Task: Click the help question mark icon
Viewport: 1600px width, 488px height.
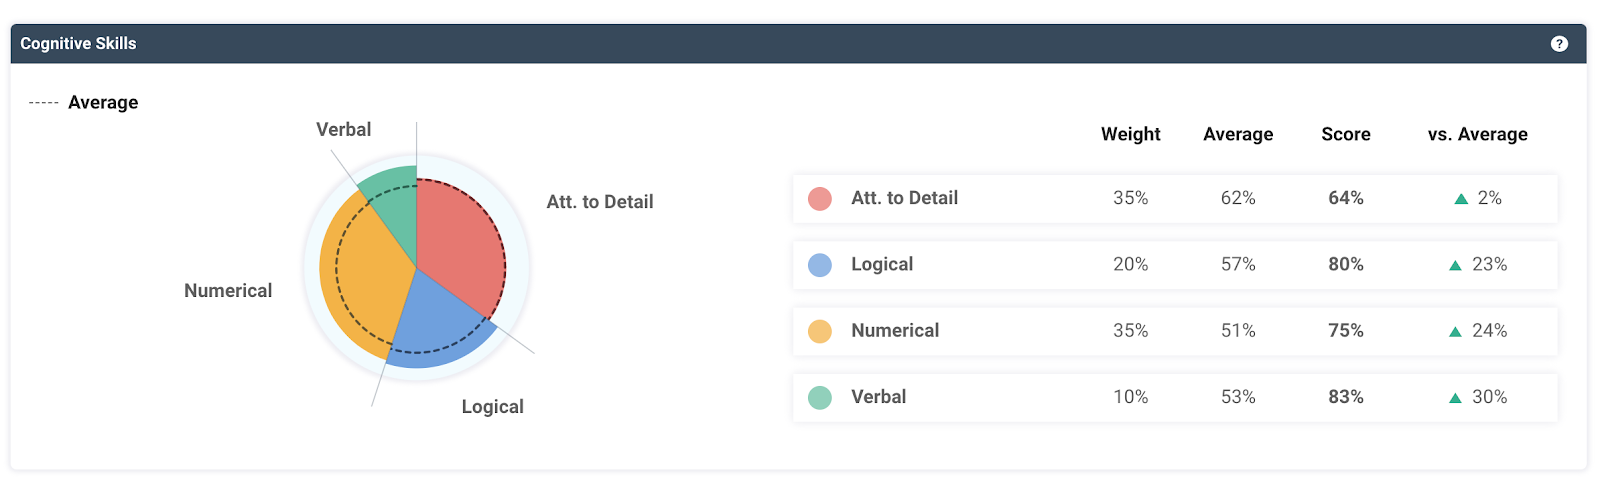Action: (1559, 44)
